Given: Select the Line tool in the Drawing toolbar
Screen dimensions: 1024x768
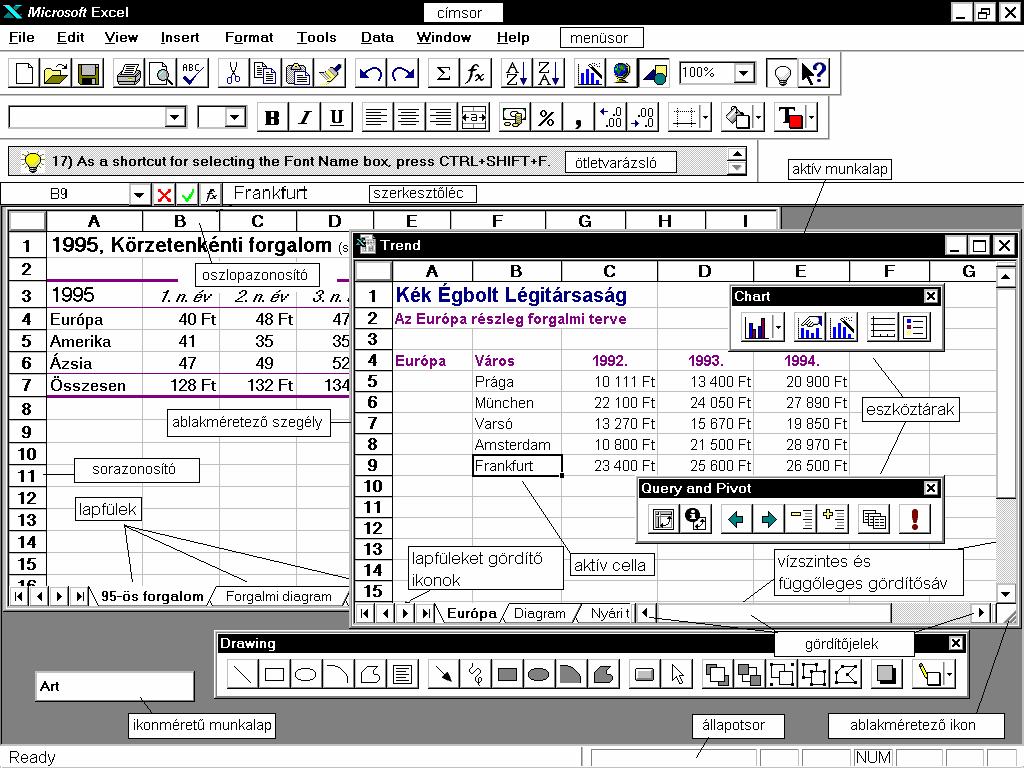Looking at the screenshot, I should [242, 673].
